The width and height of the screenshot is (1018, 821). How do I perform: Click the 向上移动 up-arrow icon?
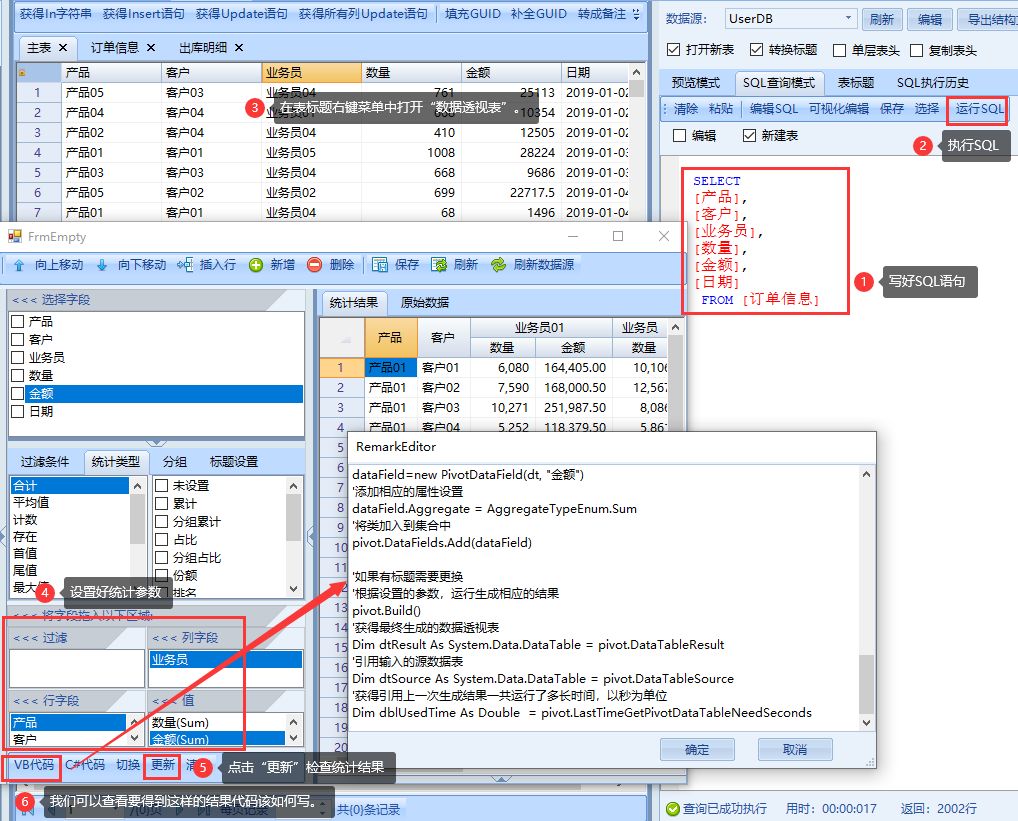point(19,265)
